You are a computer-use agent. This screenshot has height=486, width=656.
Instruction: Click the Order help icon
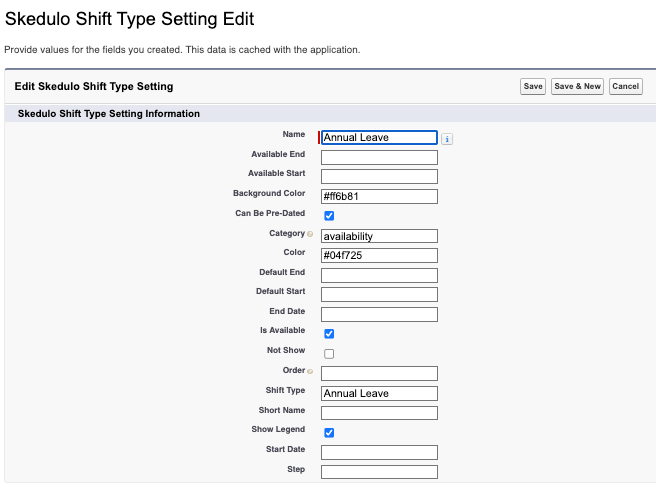point(310,371)
